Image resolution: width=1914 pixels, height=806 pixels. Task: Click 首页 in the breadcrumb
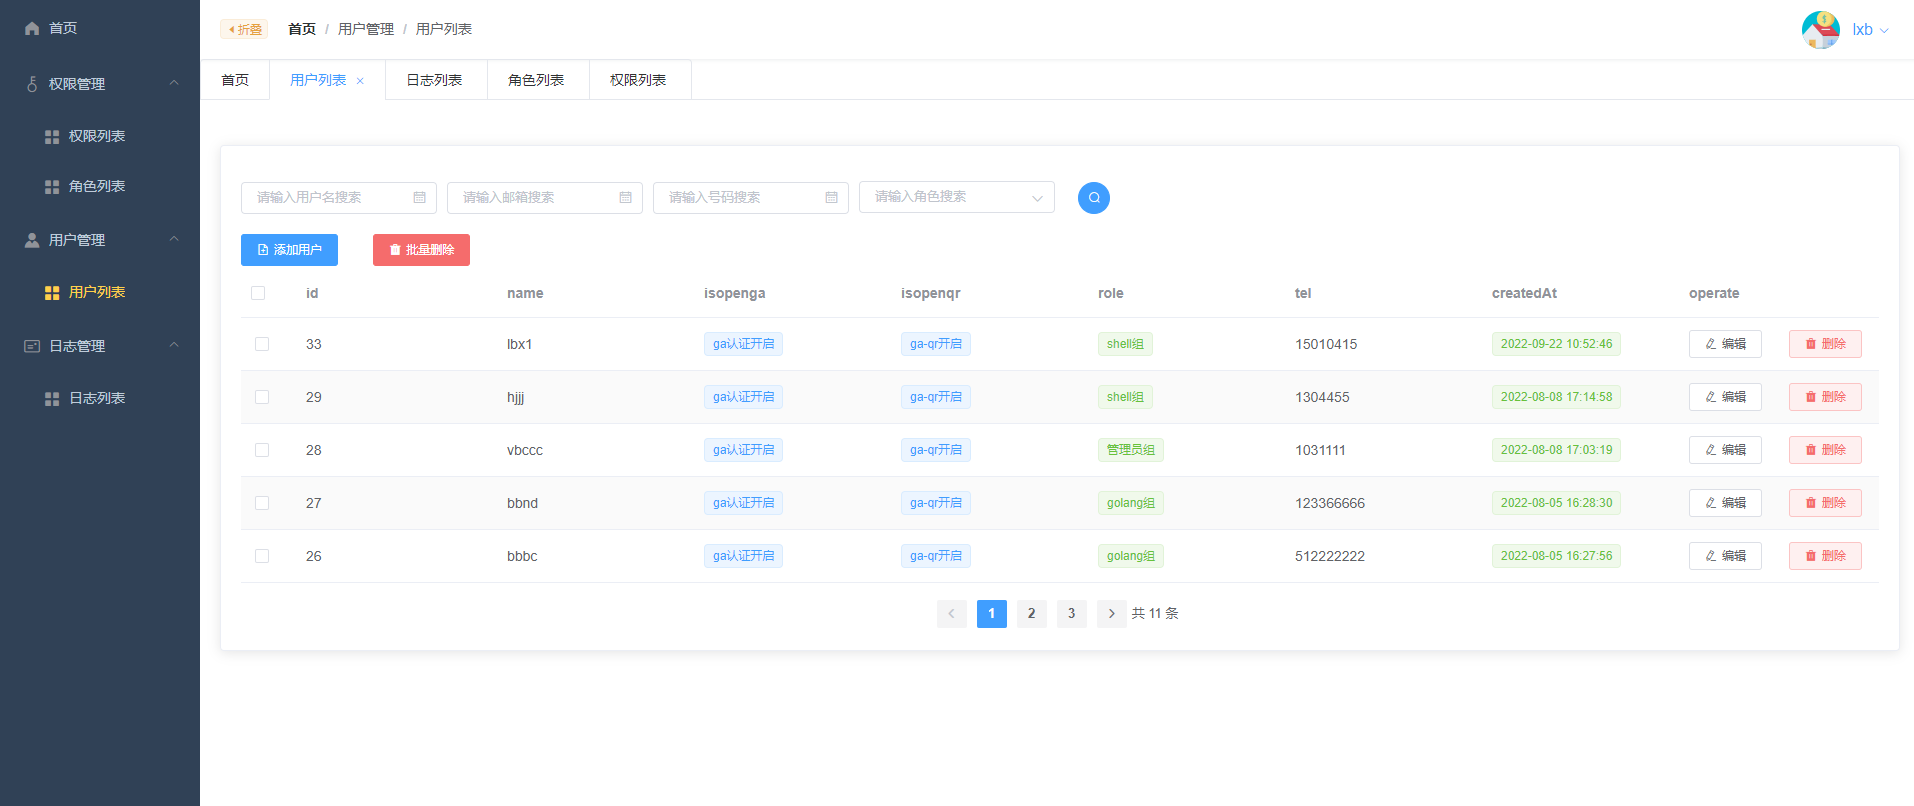pos(302,29)
